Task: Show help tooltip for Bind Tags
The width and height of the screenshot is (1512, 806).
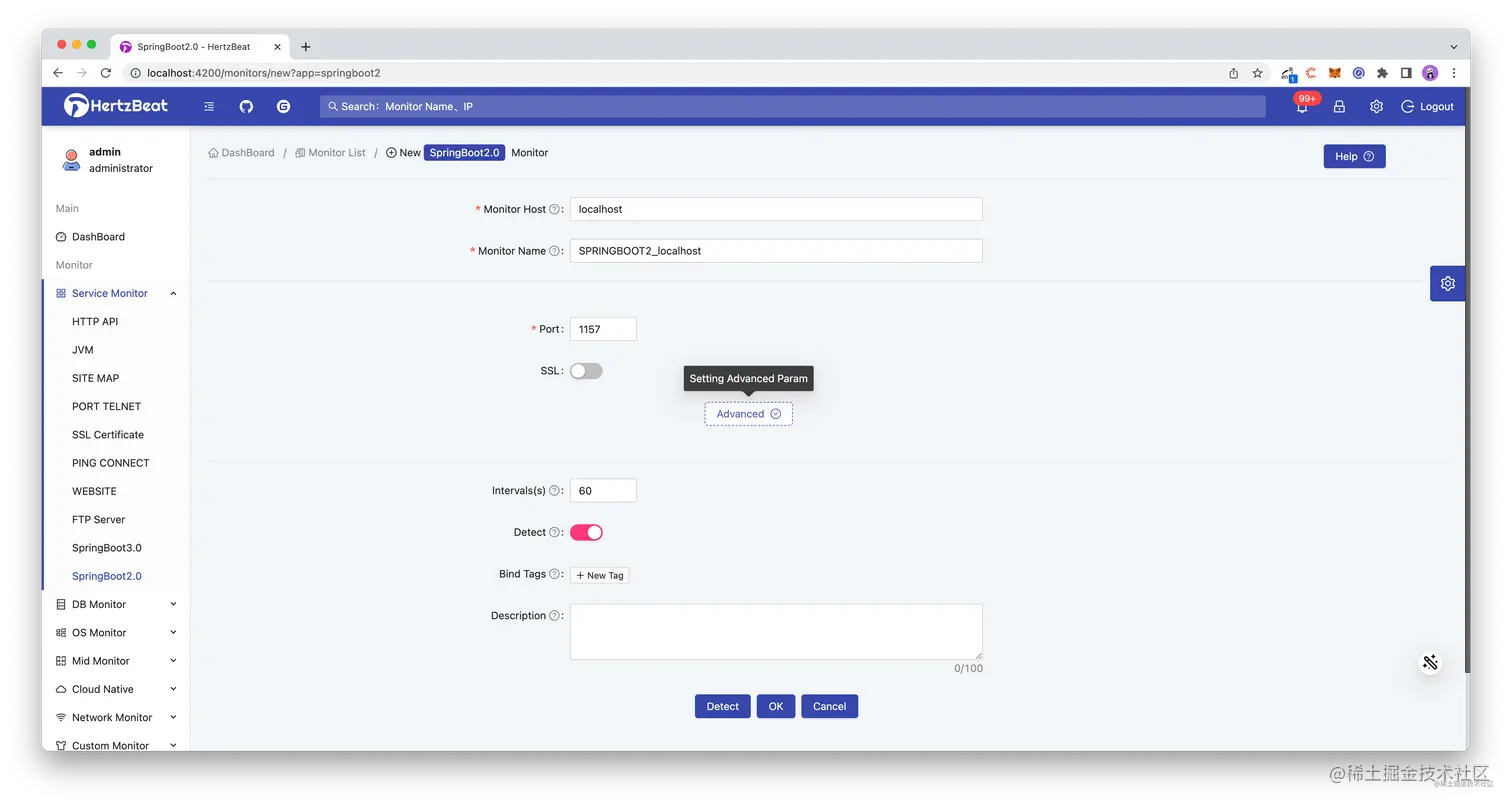Action: pyautogui.click(x=554, y=574)
